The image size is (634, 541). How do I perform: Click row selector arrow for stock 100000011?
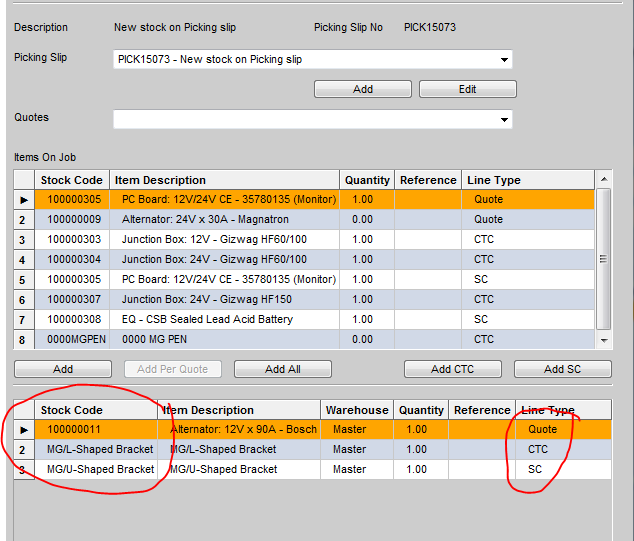tap(24, 430)
